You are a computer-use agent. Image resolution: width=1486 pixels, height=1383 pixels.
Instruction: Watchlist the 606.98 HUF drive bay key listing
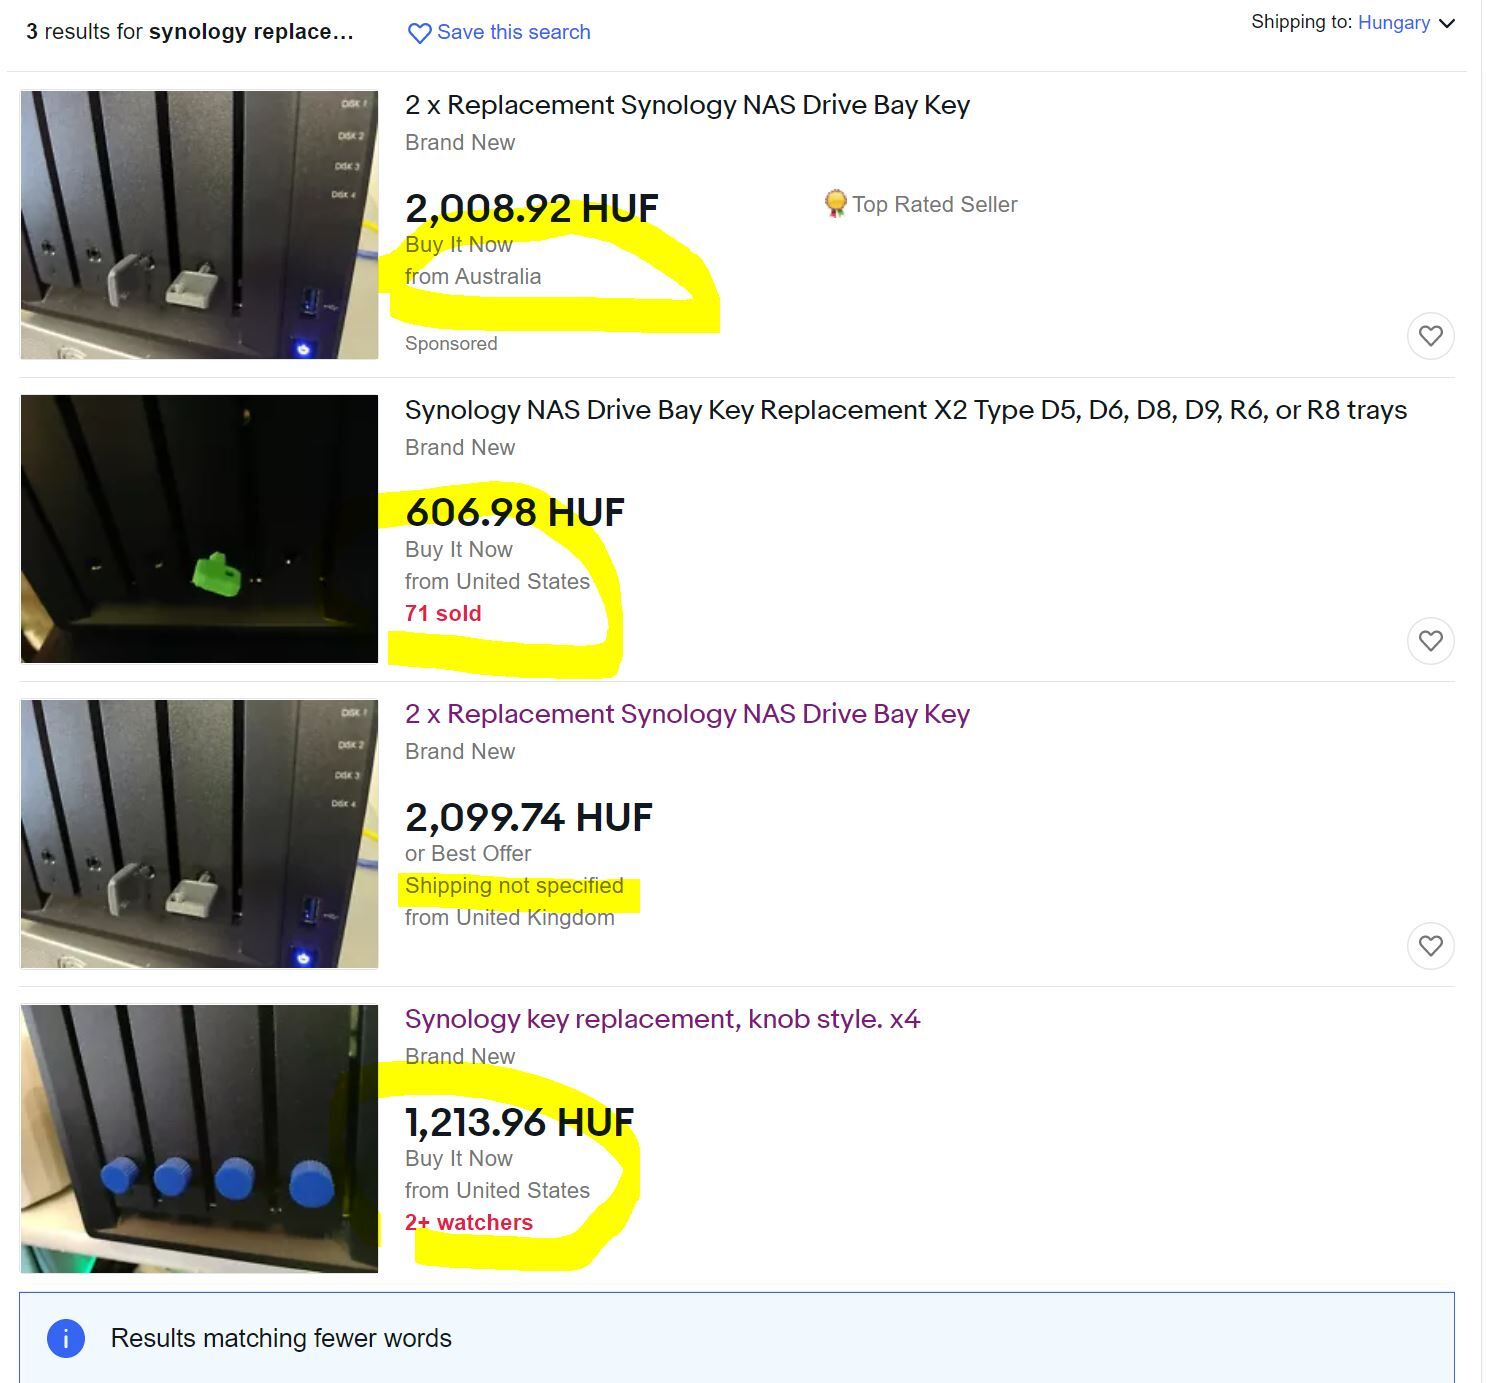tap(1430, 641)
